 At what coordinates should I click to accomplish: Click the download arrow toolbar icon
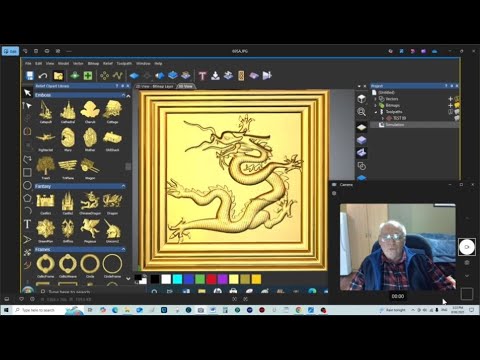pos(215,76)
